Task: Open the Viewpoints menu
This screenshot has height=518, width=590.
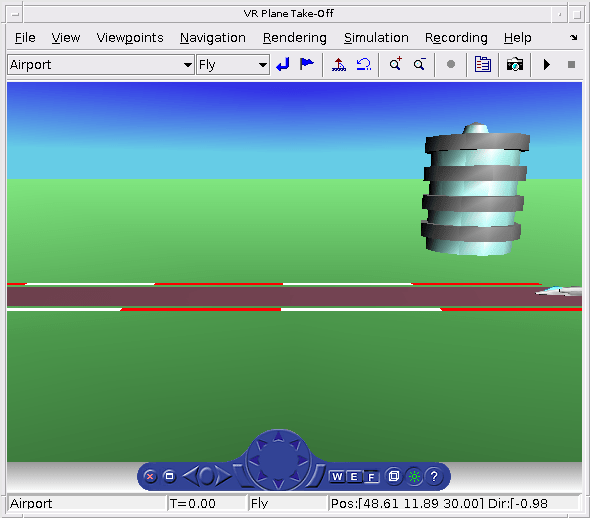Action: [130, 38]
